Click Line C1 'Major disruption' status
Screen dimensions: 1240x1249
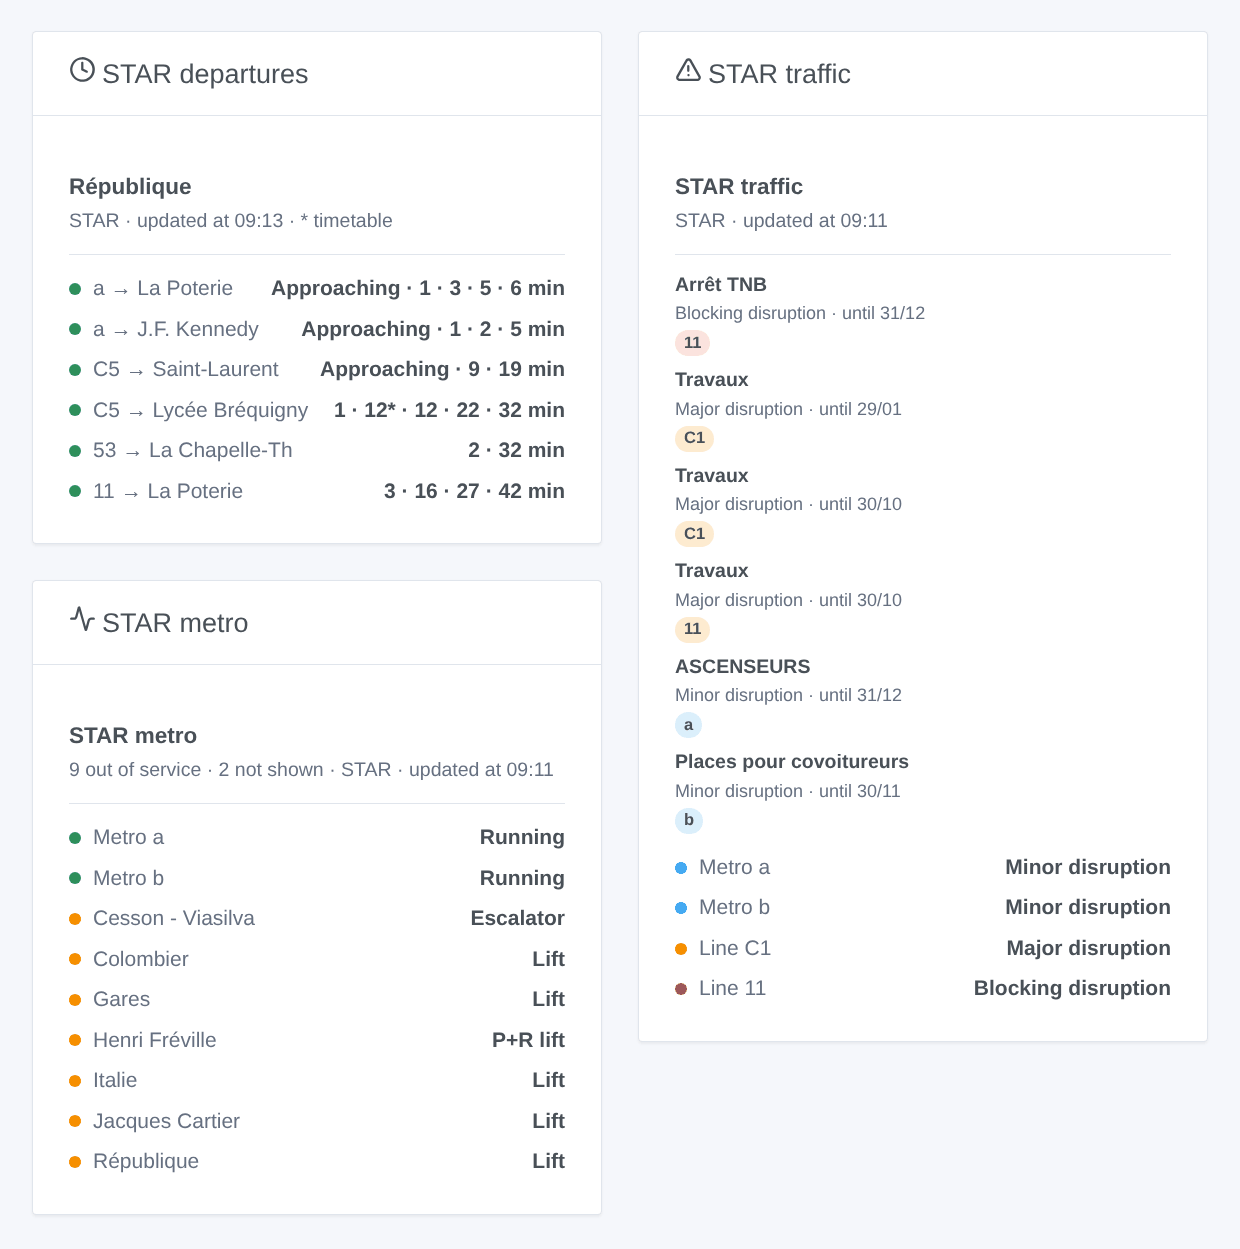pyautogui.click(x=1089, y=948)
